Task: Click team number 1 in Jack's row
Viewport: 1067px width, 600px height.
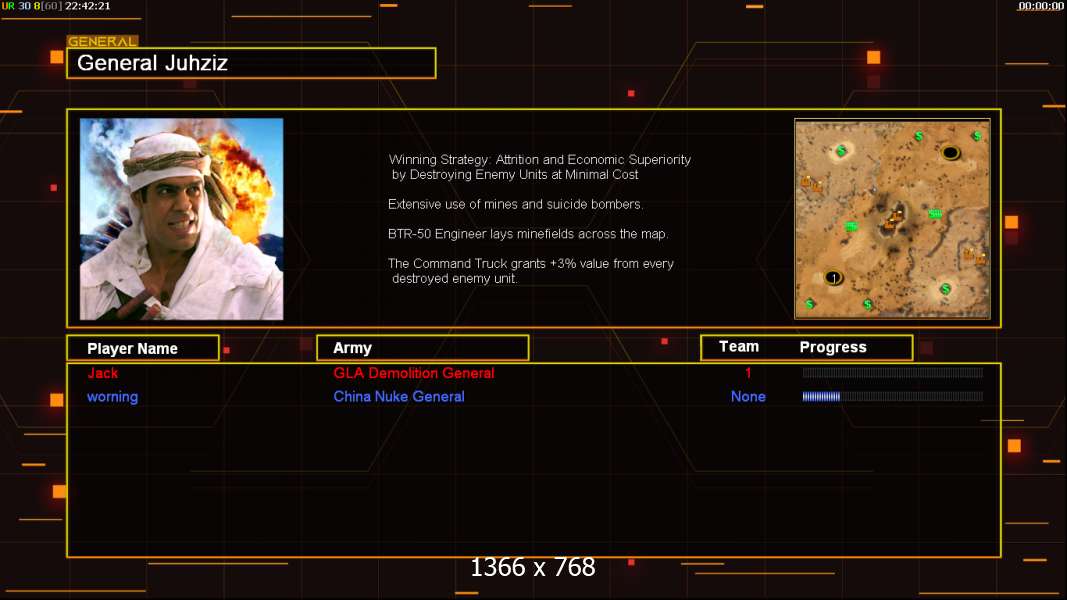Action: [748, 373]
